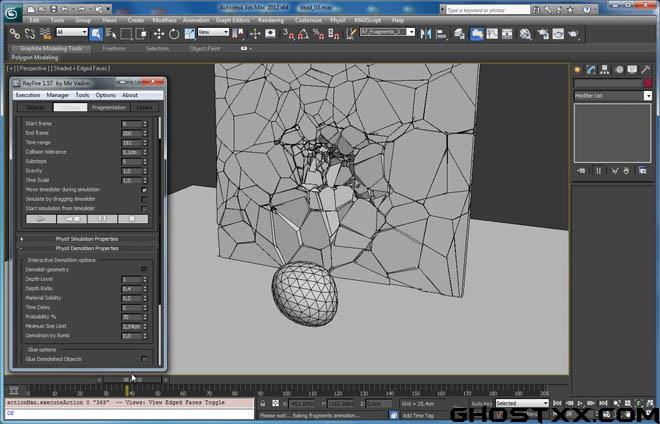The width and height of the screenshot is (660, 424).
Task: Open the Quick Access toolbar dropdown arrow
Action: [108, 8]
